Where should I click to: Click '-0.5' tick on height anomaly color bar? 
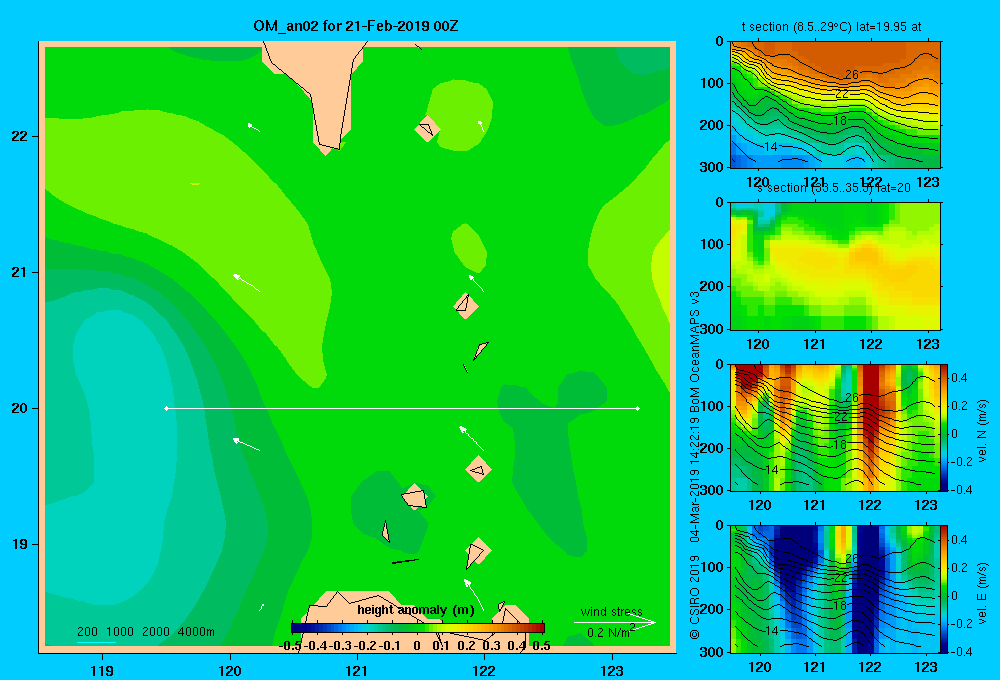pos(291,646)
